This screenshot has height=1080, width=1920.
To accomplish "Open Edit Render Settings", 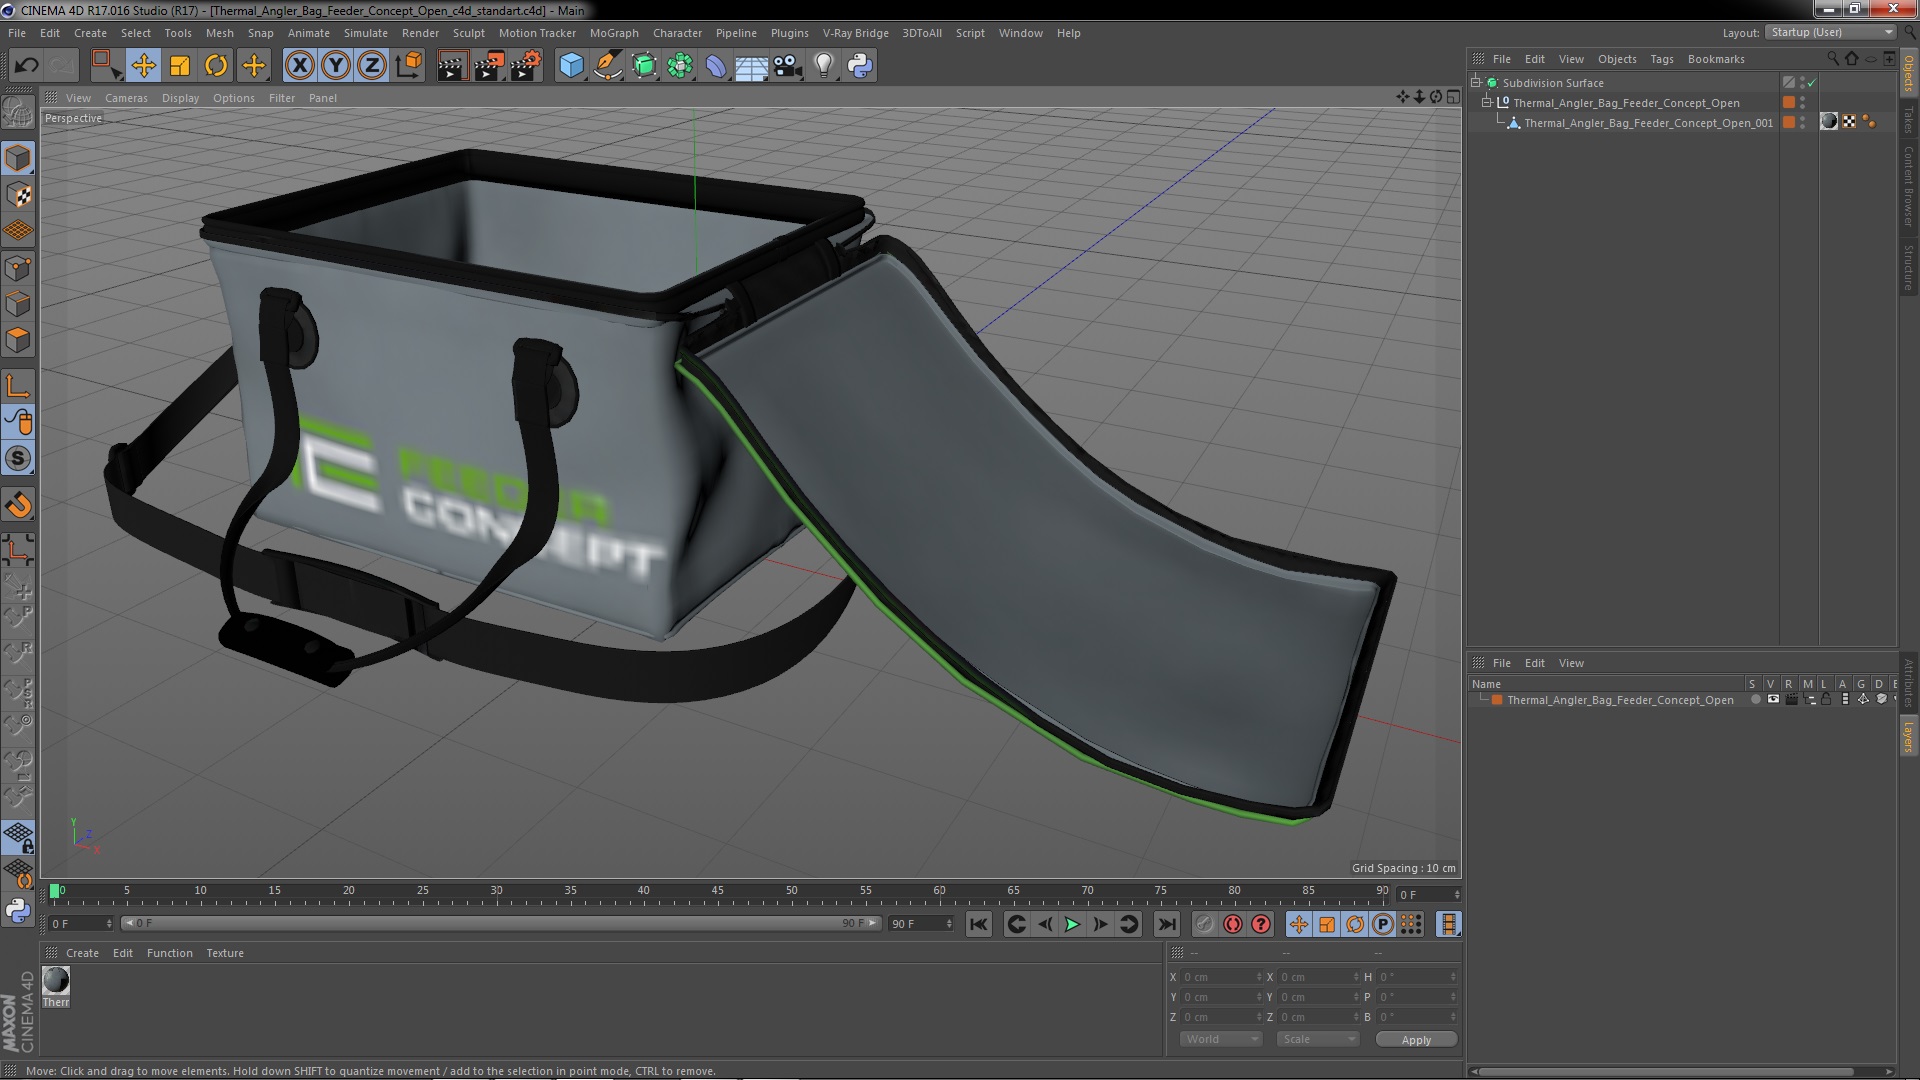I will point(525,66).
